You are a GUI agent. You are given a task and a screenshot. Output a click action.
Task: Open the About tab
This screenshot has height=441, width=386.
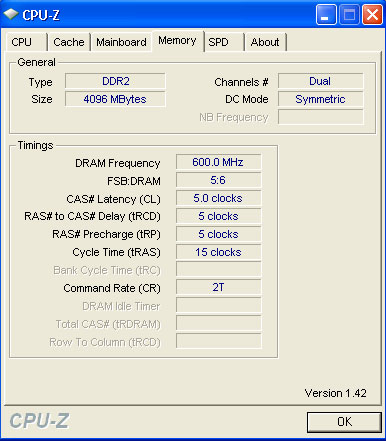click(266, 42)
